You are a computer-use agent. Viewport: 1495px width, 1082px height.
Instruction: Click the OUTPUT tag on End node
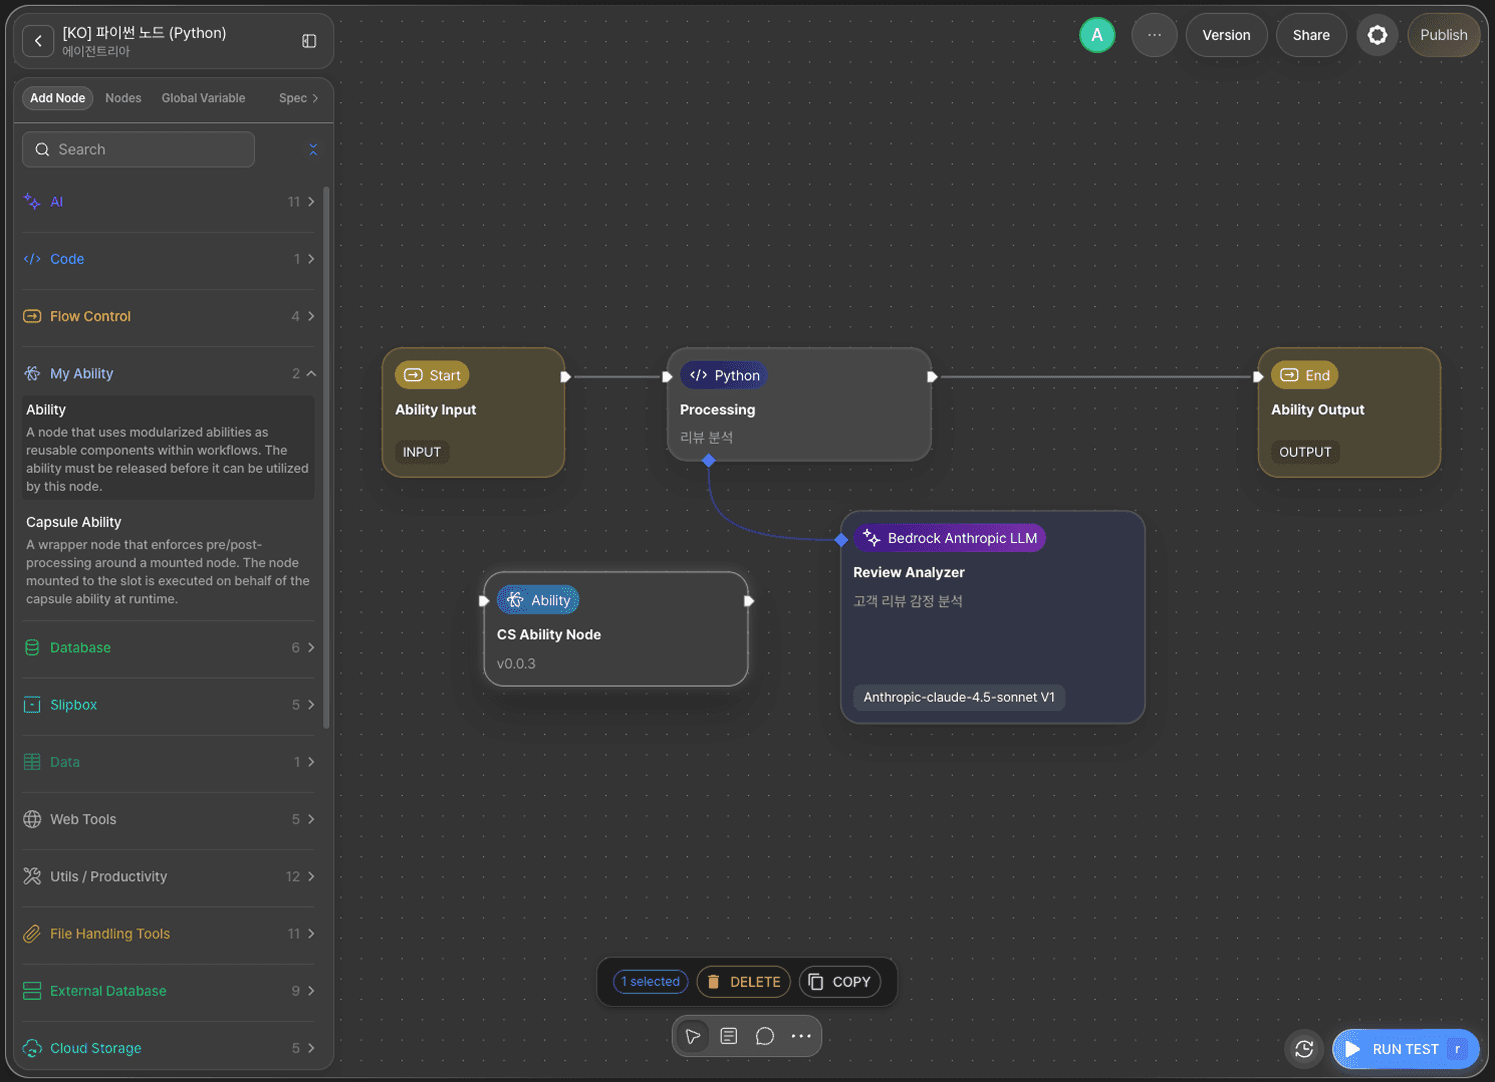point(1305,452)
